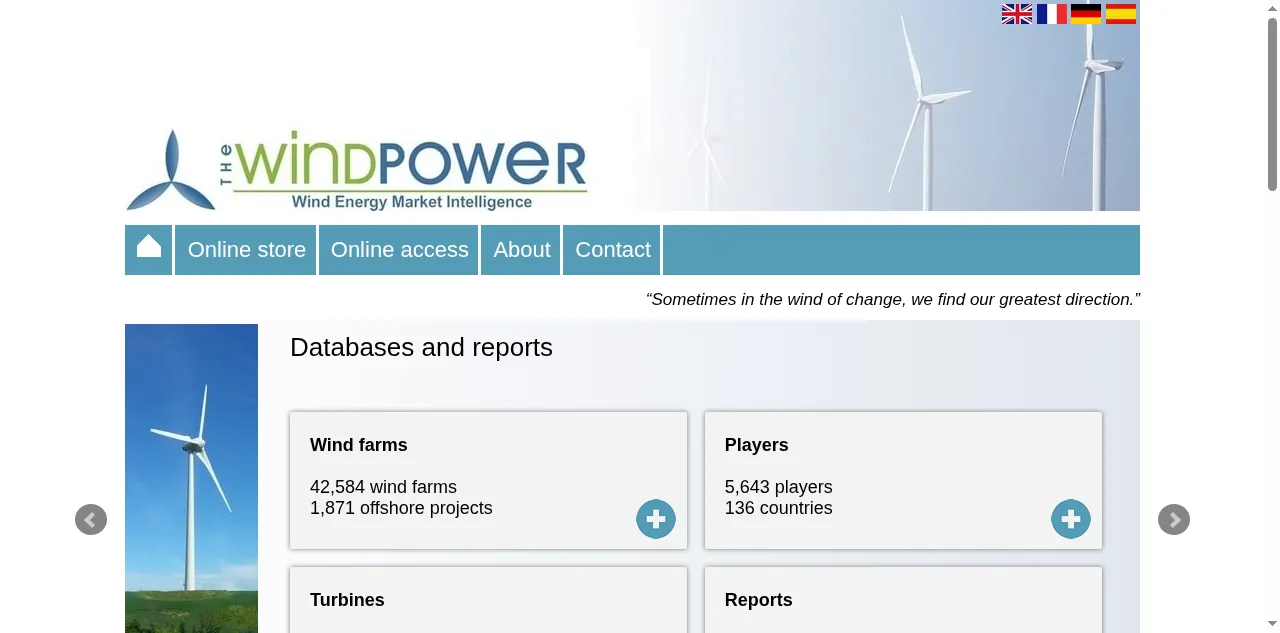Screen dimensions: 1280x633
Task: Click the wind of change quote text
Action: click(x=893, y=299)
